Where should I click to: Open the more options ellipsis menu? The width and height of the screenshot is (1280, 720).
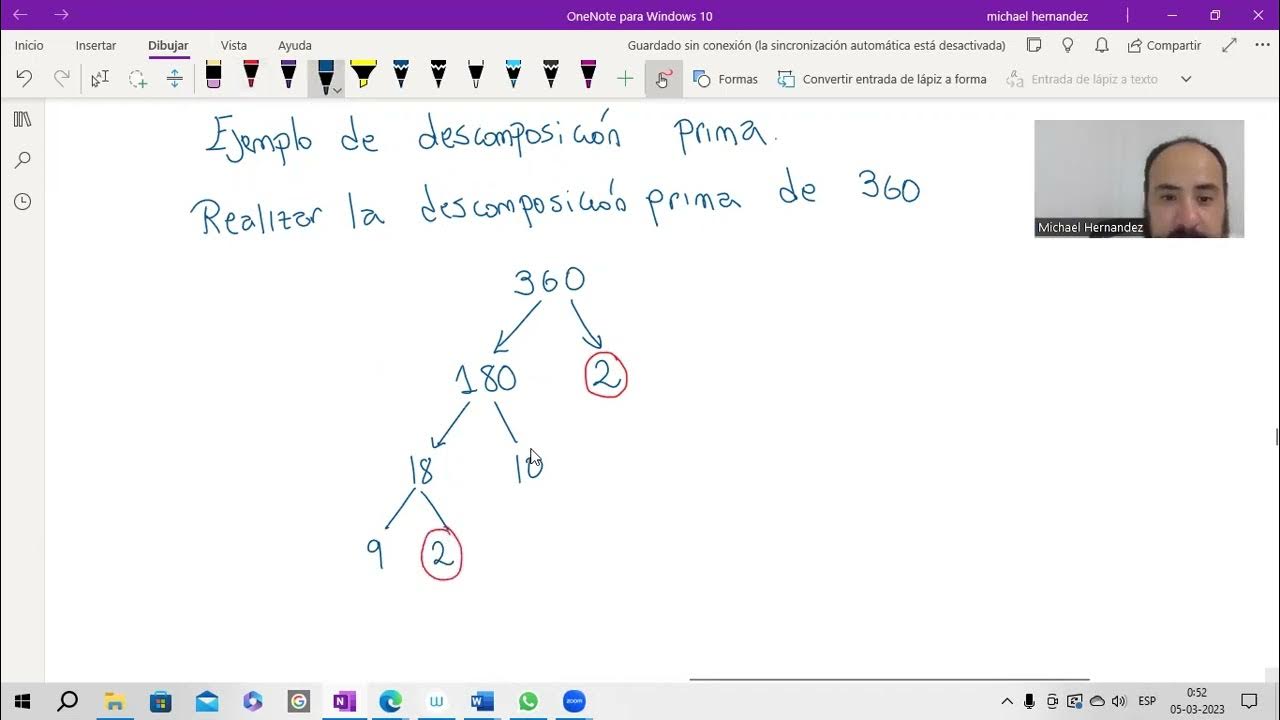(x=1262, y=45)
